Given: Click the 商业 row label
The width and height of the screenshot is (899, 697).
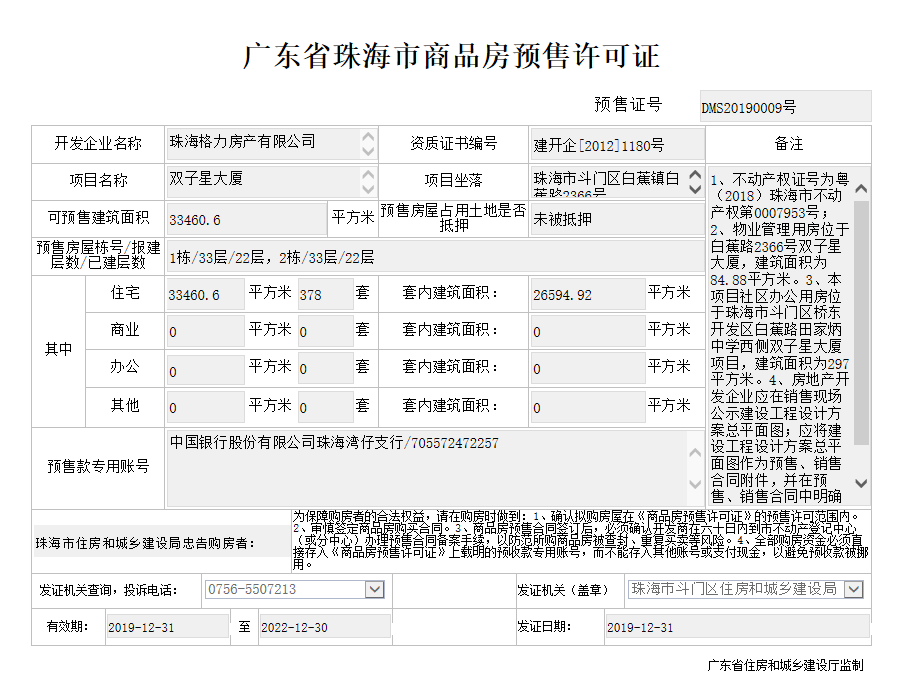Looking at the screenshot, I should [124, 330].
